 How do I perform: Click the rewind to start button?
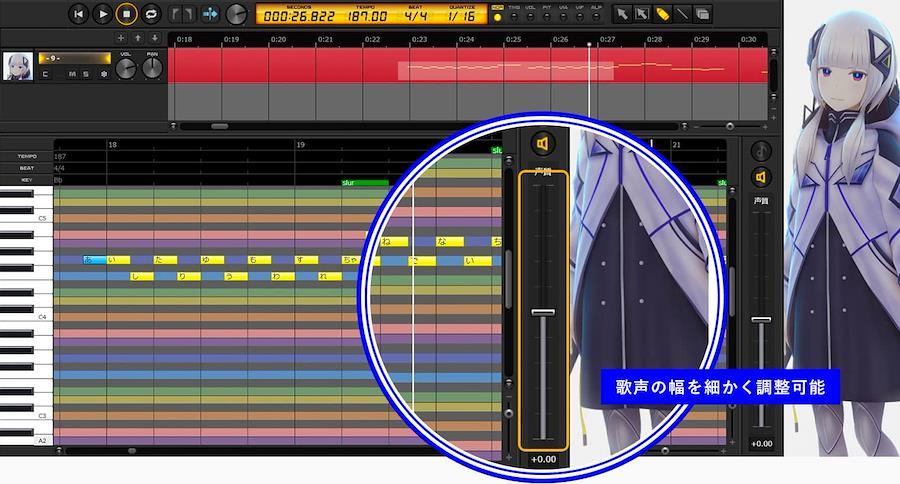pos(80,14)
